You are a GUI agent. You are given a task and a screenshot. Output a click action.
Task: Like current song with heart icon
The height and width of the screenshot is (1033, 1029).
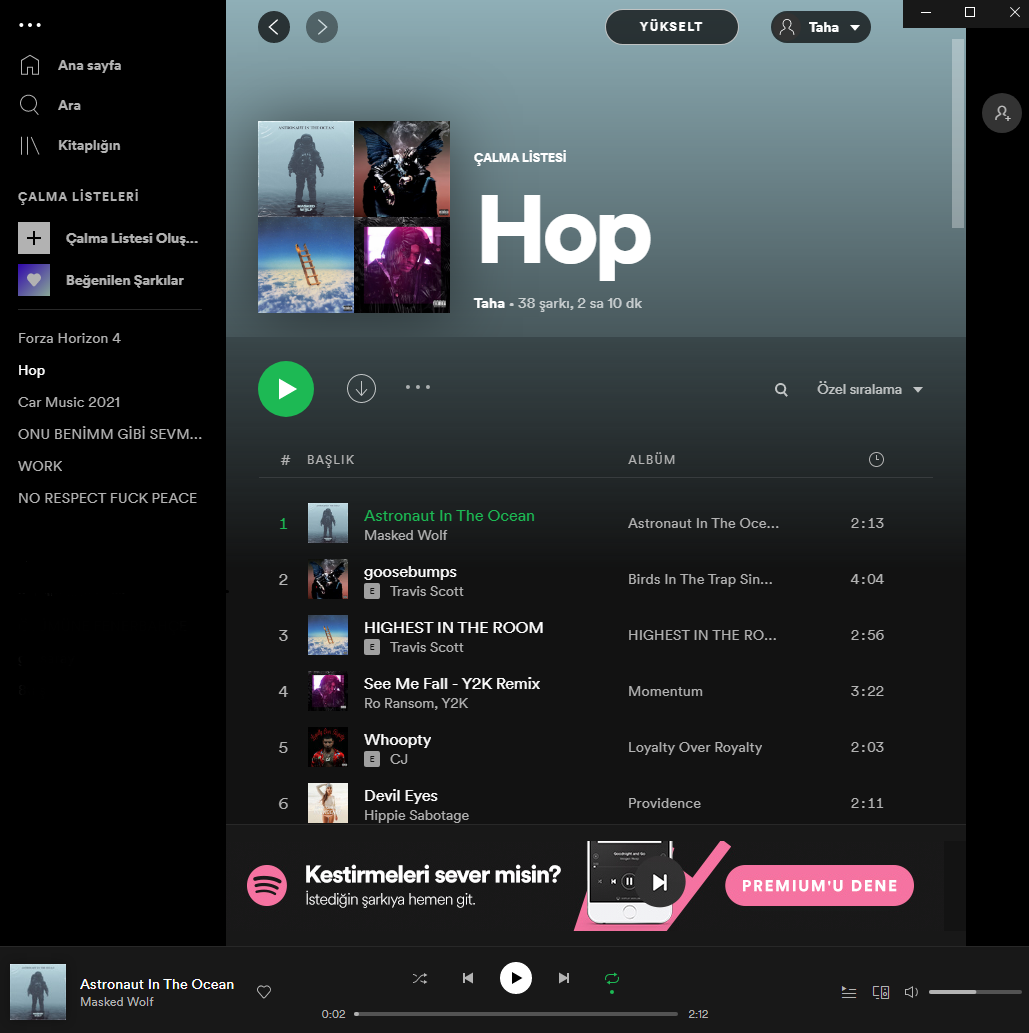click(x=264, y=992)
